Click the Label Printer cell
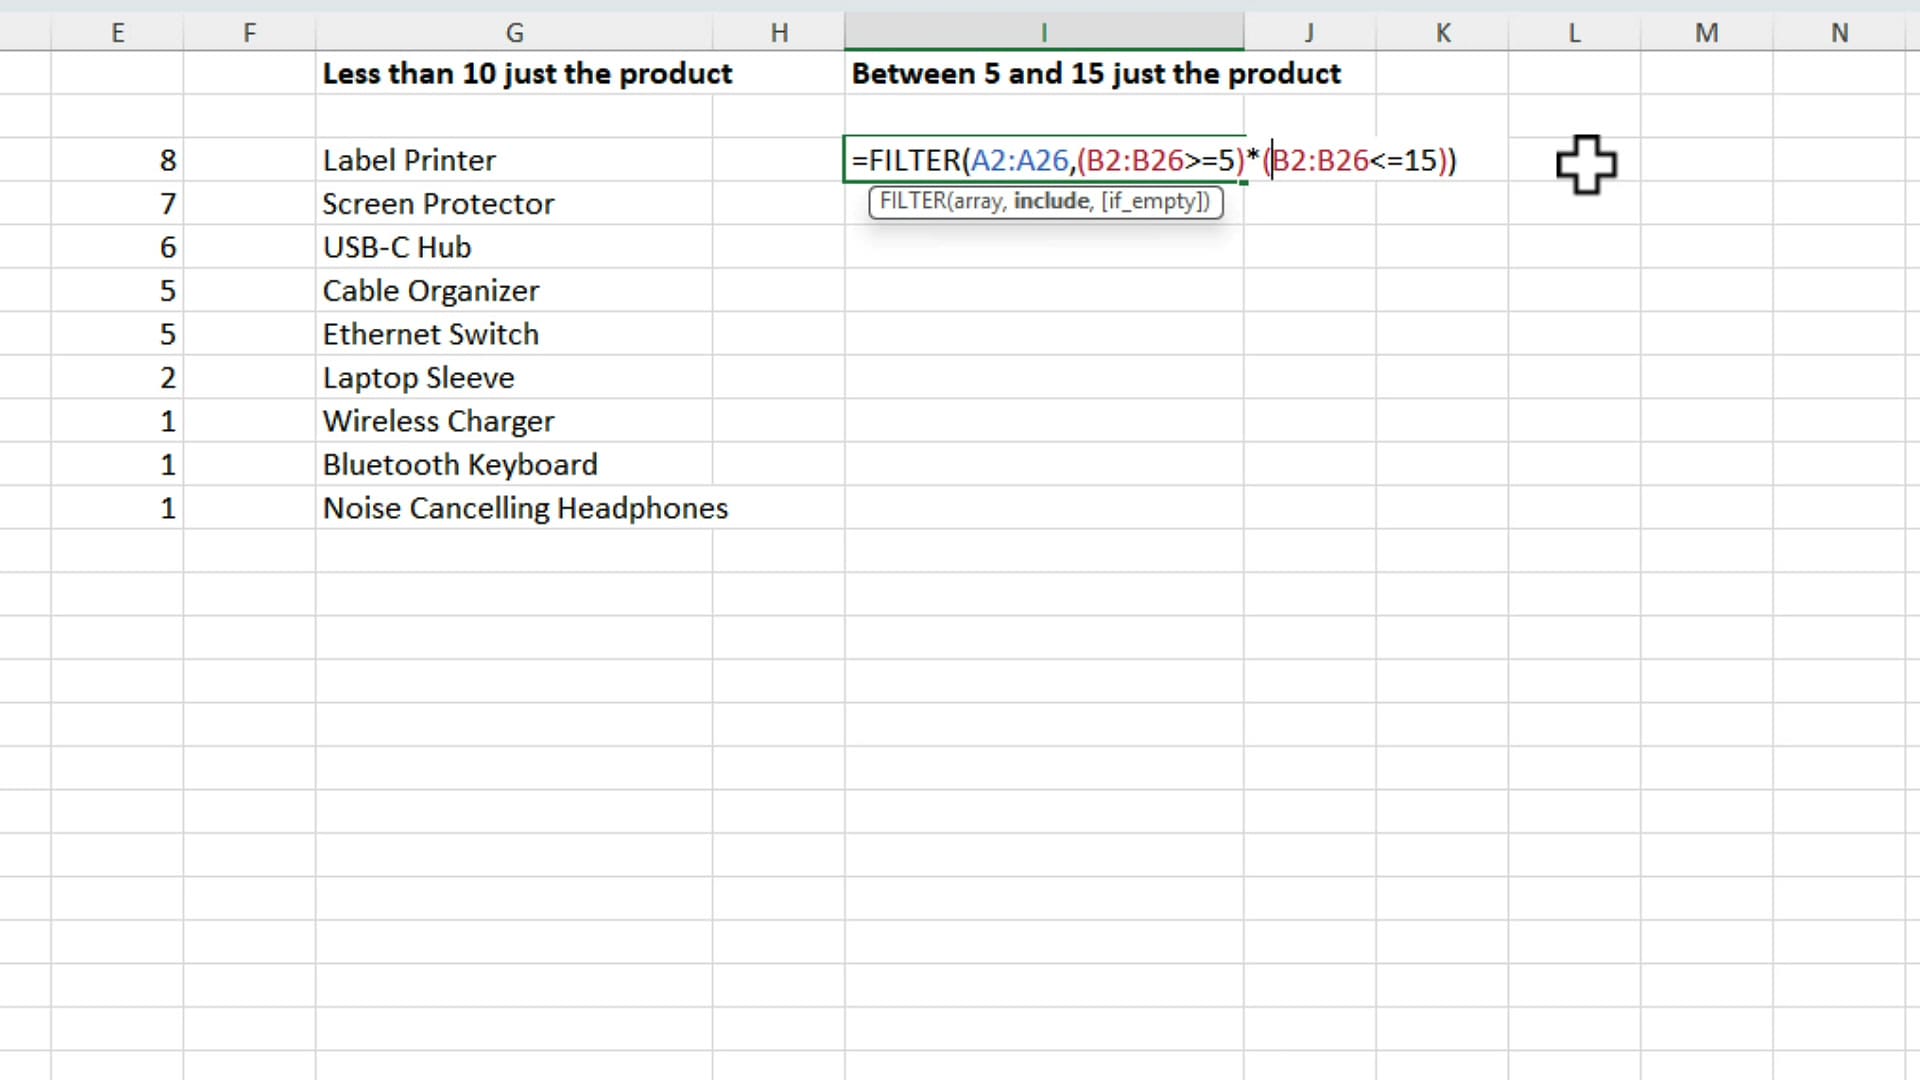 pyautogui.click(x=514, y=160)
